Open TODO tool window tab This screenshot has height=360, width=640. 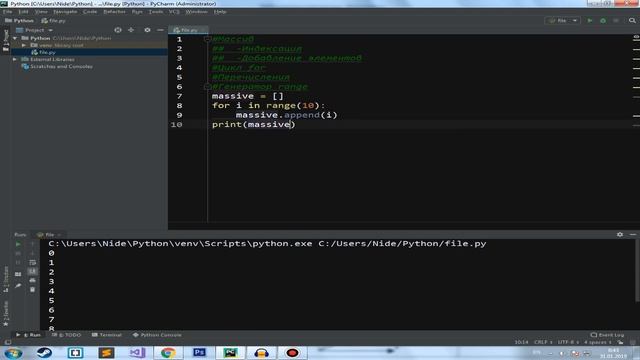point(67,335)
